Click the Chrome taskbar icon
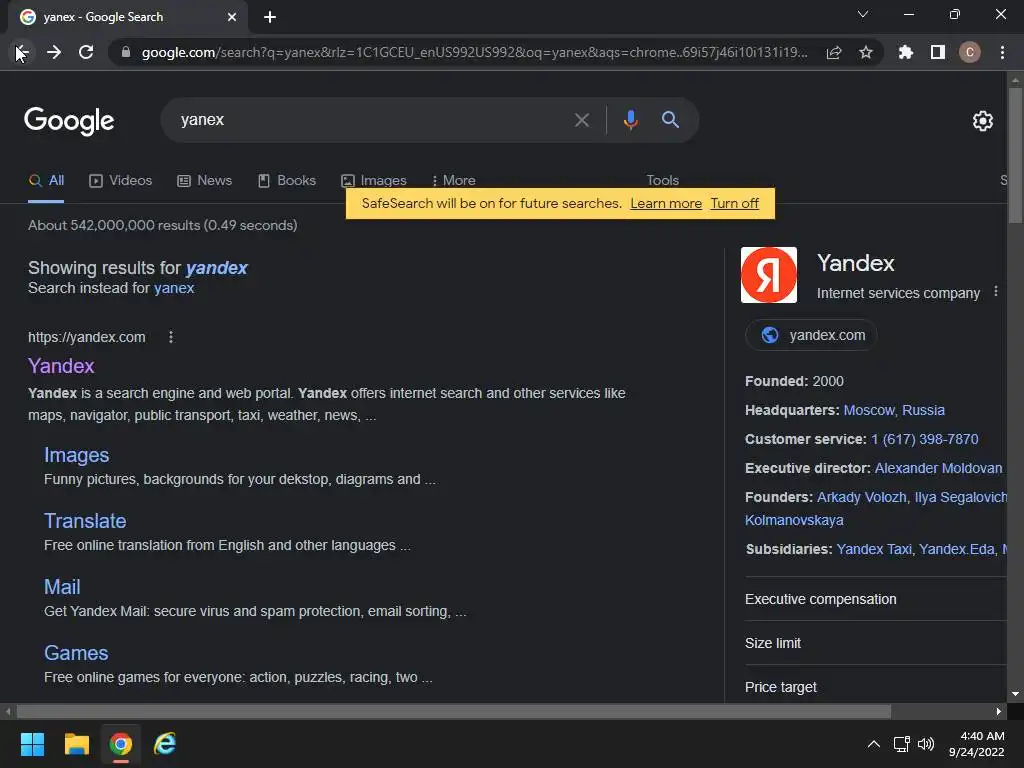The width and height of the screenshot is (1024, 768). pos(120,744)
